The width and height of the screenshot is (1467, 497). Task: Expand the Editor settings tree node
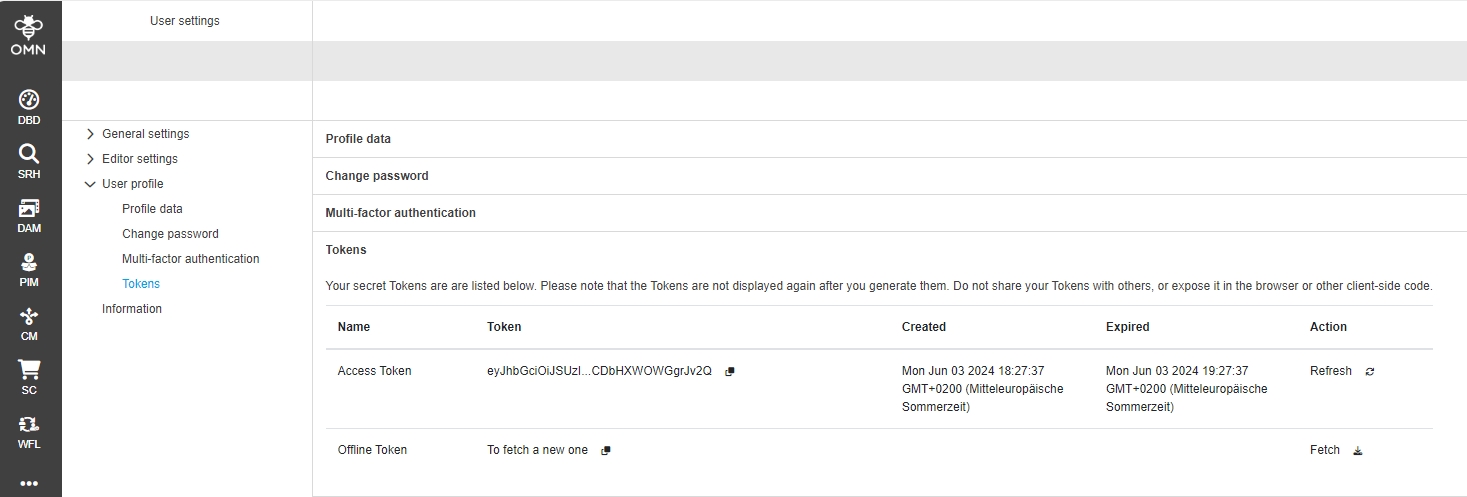[x=91, y=159]
